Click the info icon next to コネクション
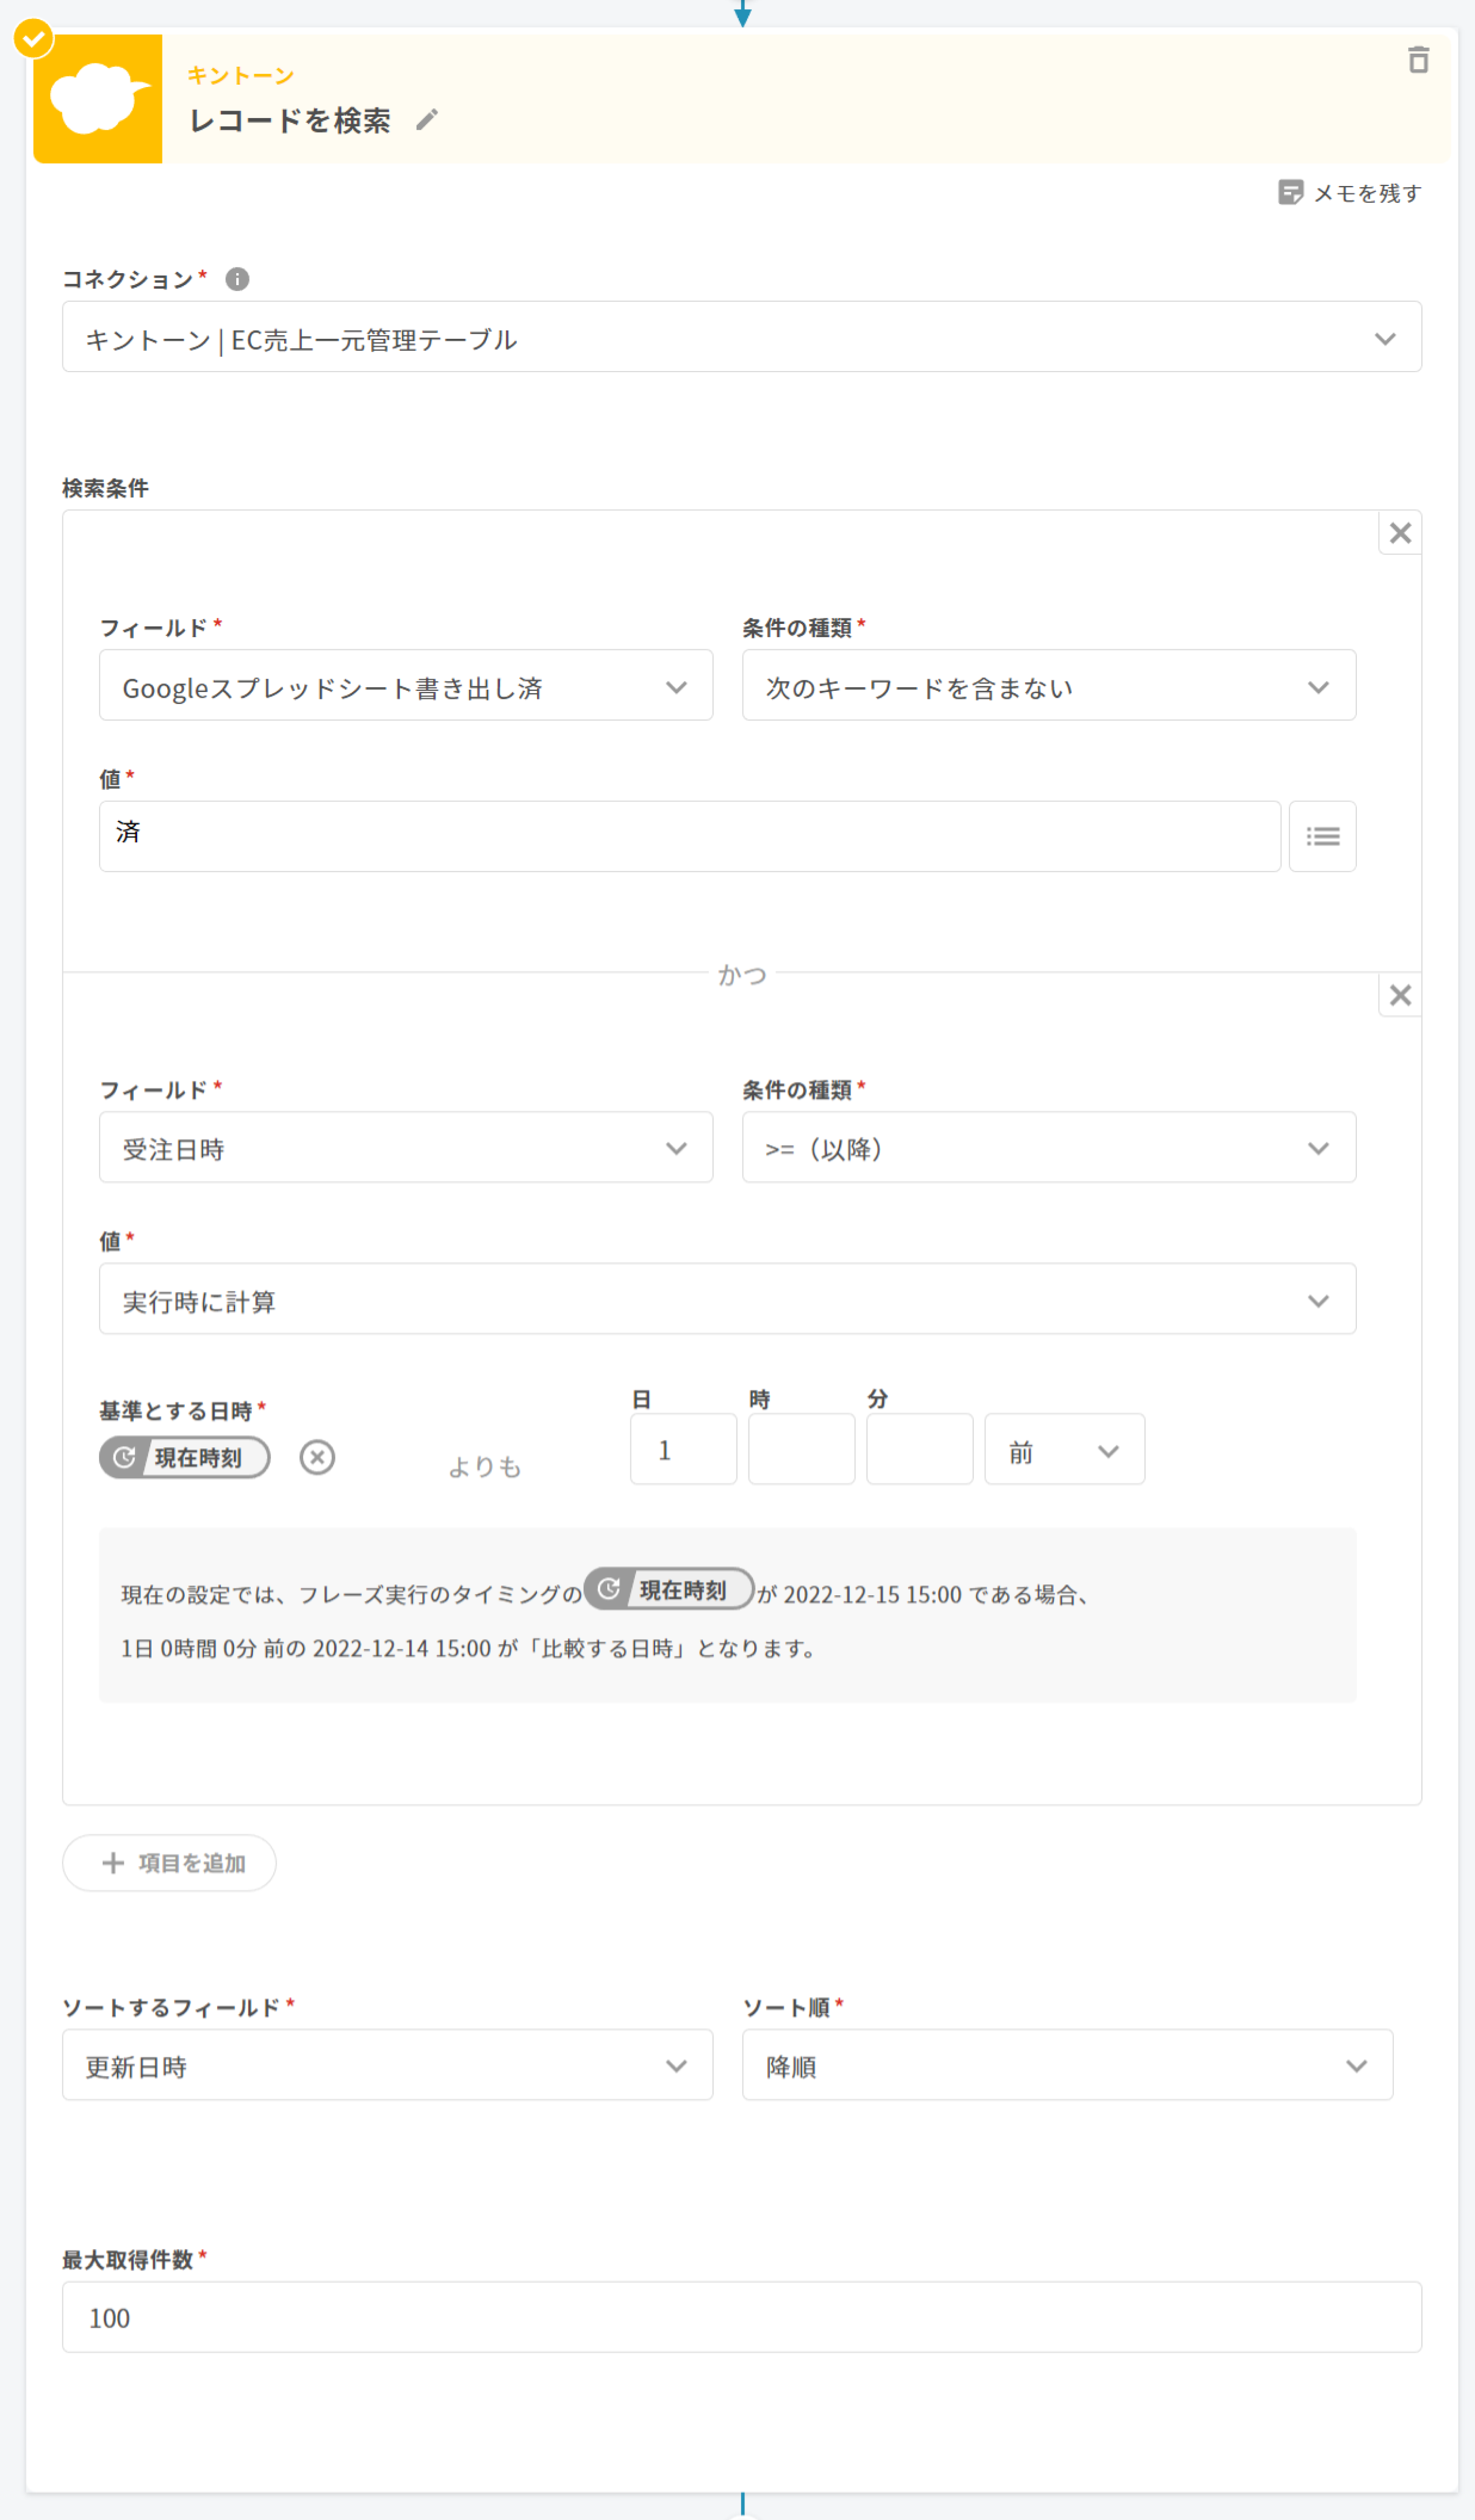The width and height of the screenshot is (1475, 2520). click(x=237, y=279)
